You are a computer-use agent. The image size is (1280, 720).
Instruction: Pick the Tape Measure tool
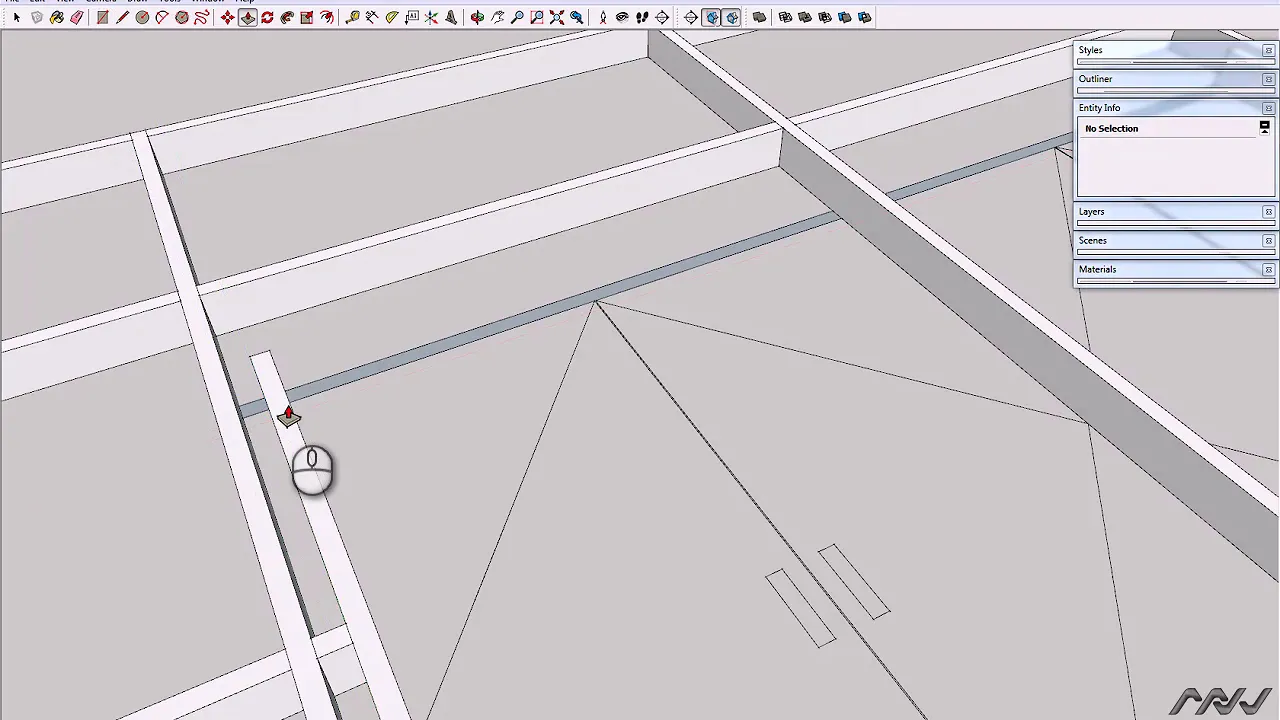pos(352,17)
